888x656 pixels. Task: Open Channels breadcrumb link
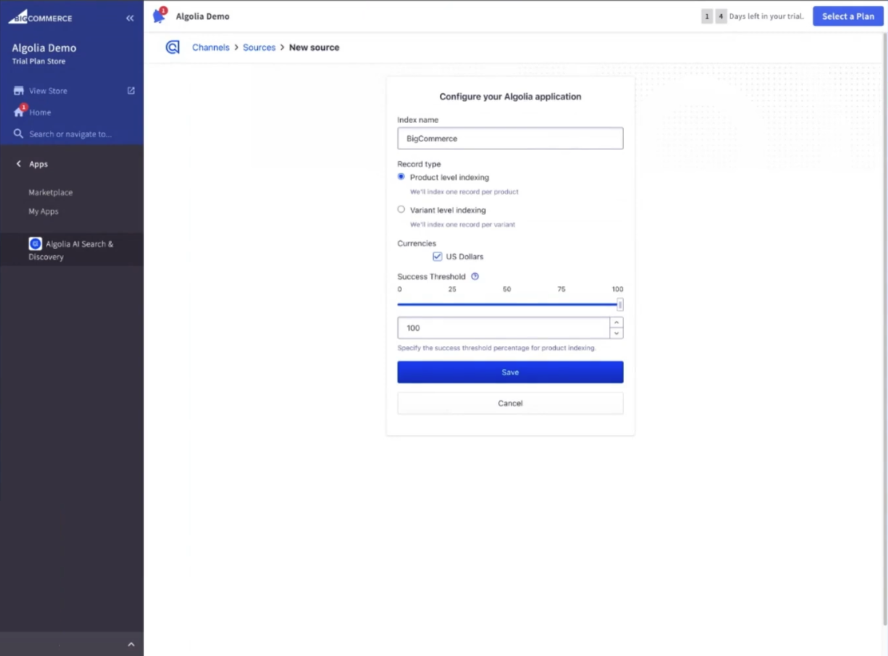211,48
